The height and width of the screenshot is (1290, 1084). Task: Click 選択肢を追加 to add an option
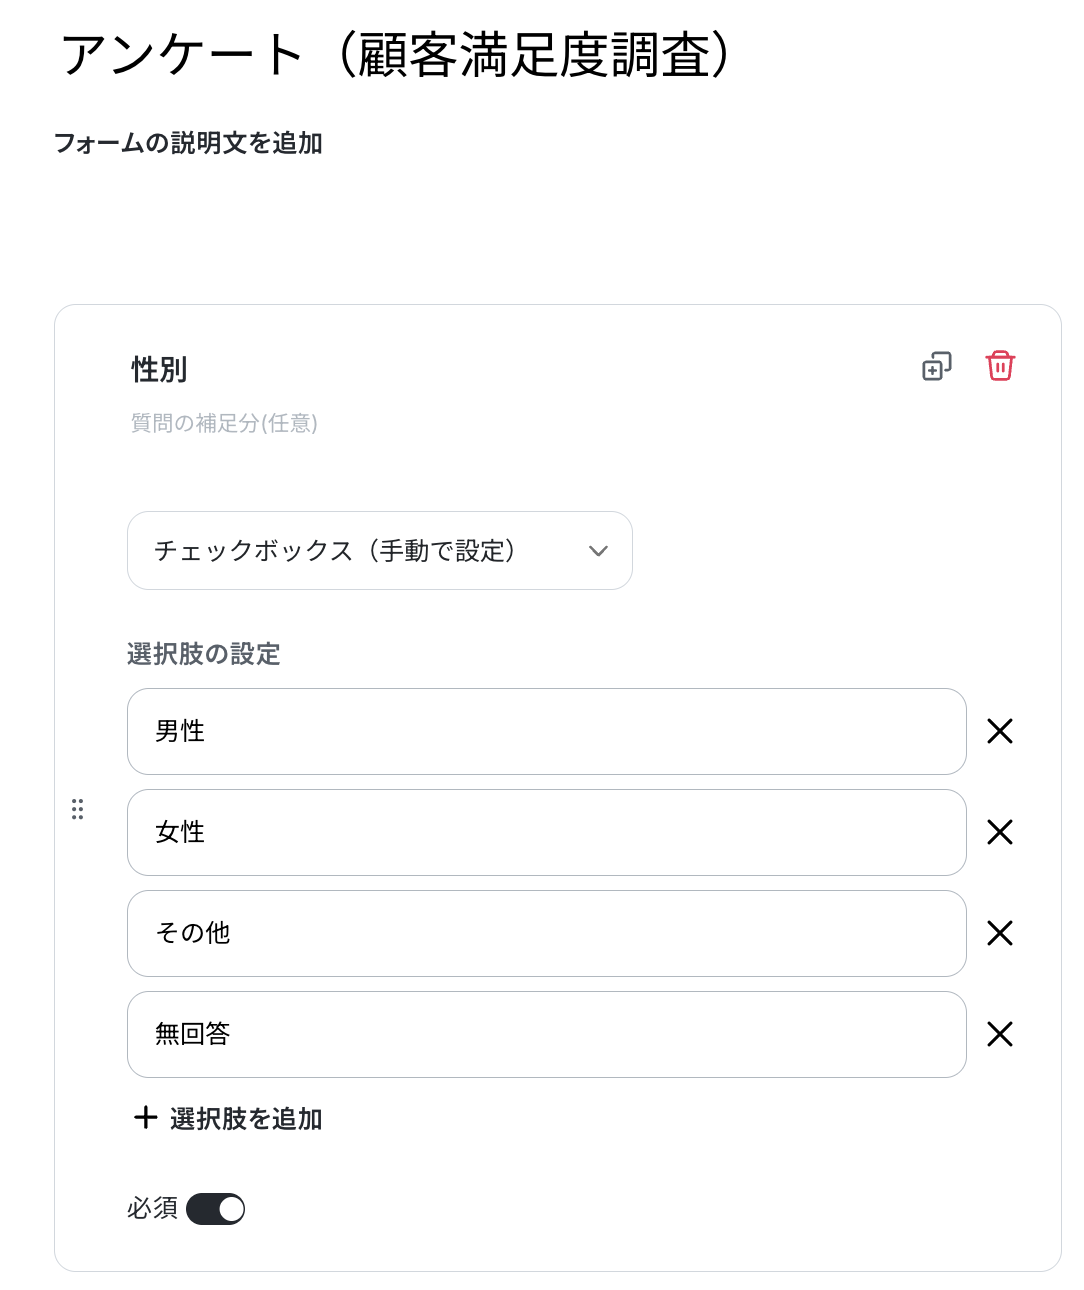(x=246, y=1118)
